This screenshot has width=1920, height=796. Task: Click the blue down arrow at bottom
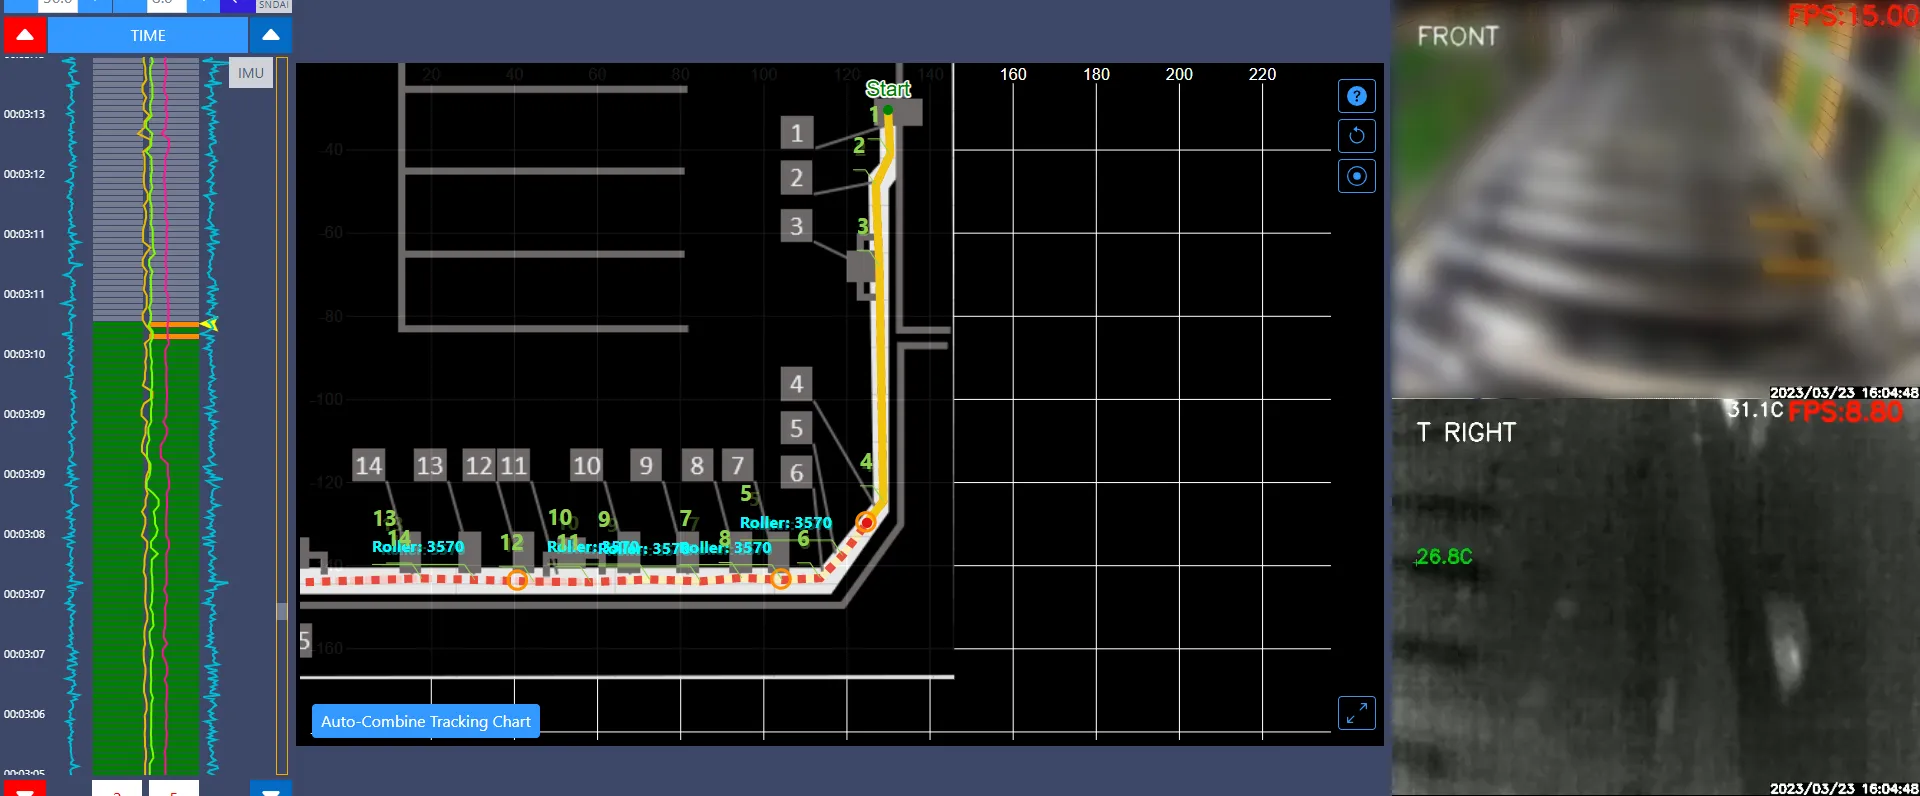pyautogui.click(x=270, y=789)
